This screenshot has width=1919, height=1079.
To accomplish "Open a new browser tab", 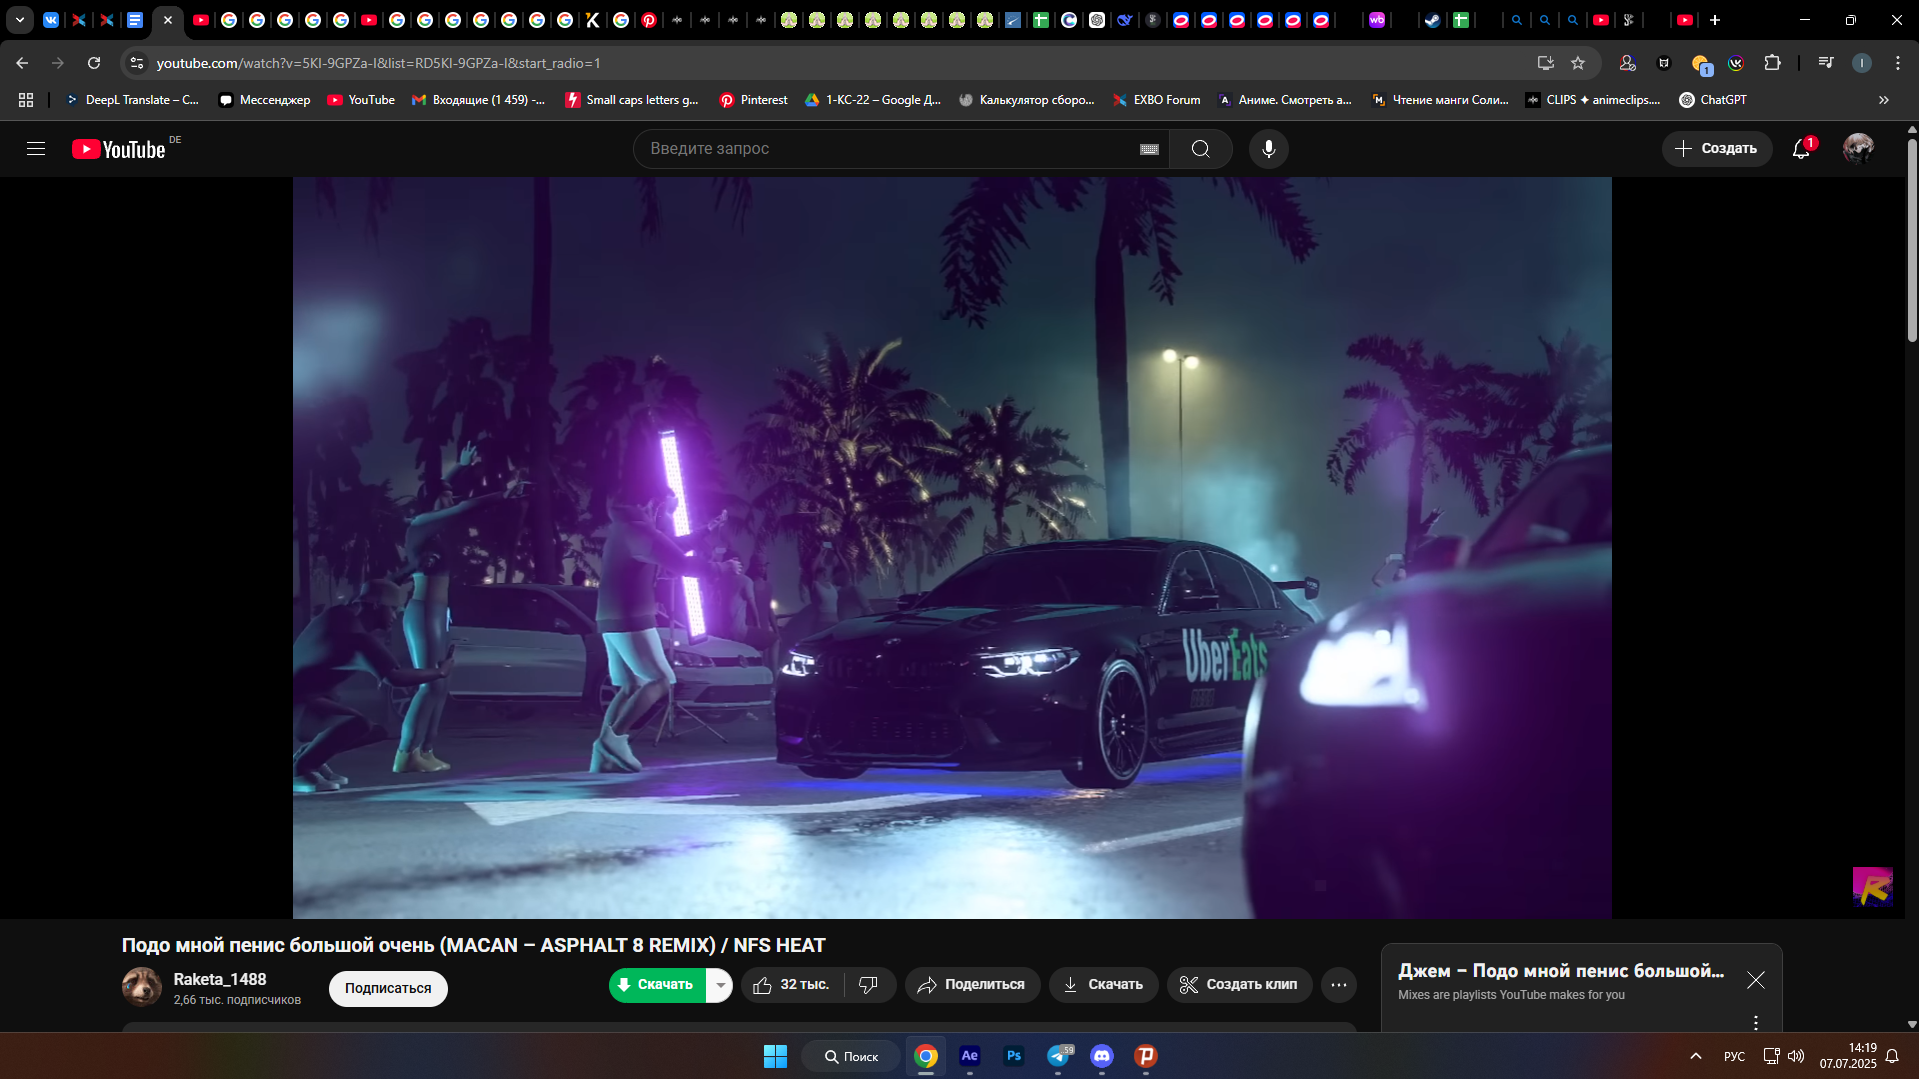I will point(1715,20).
